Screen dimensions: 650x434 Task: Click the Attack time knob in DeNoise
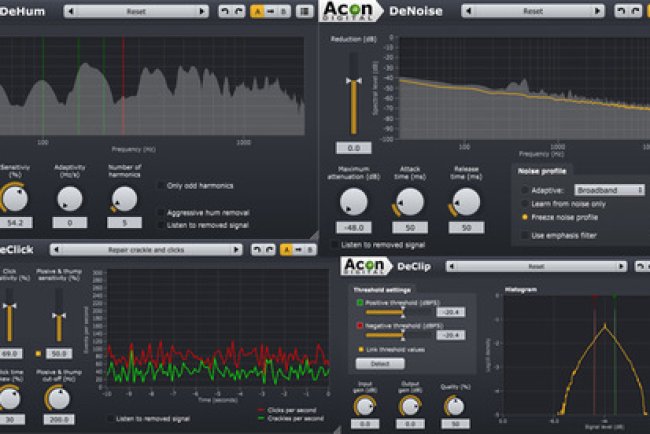pyautogui.click(x=410, y=202)
